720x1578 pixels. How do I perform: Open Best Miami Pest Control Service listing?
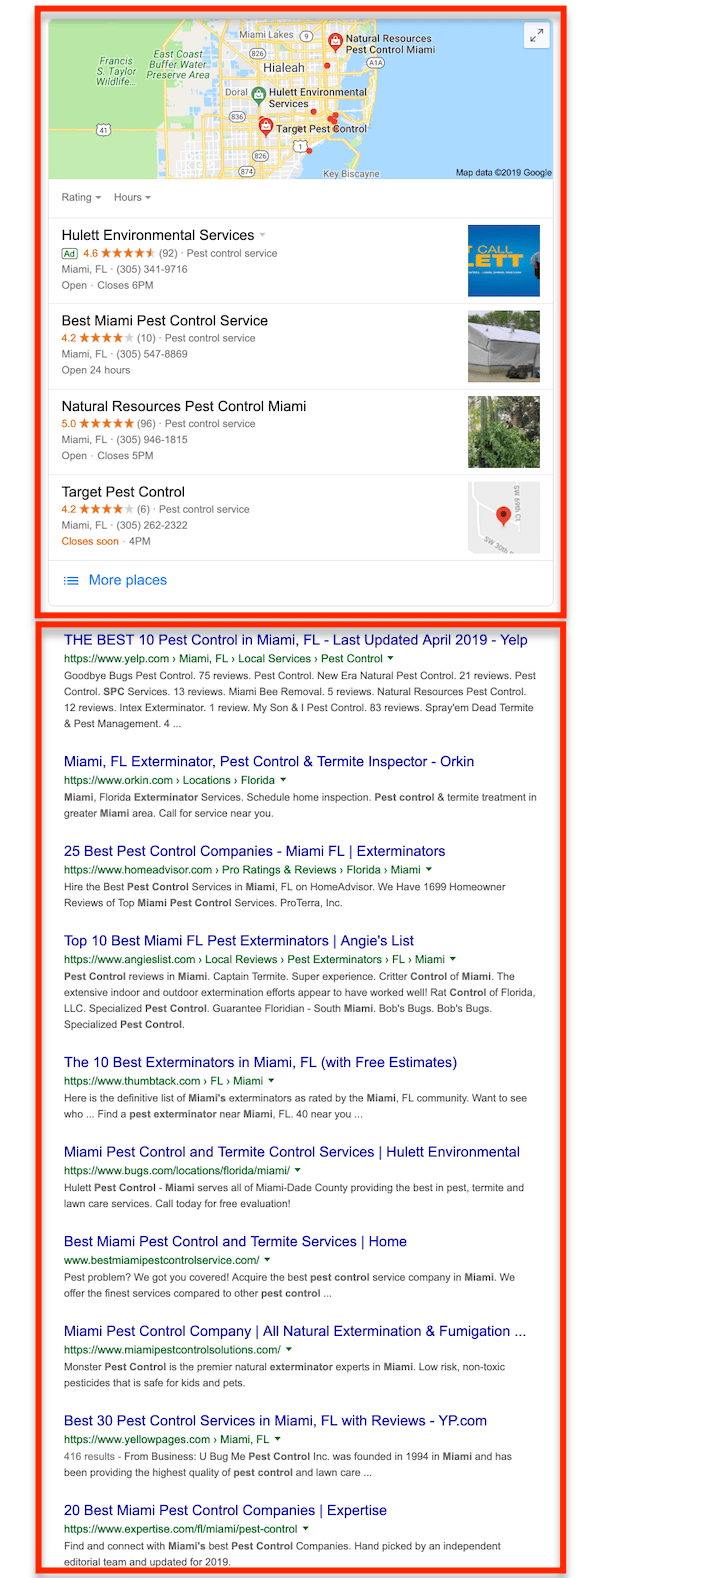click(x=165, y=321)
